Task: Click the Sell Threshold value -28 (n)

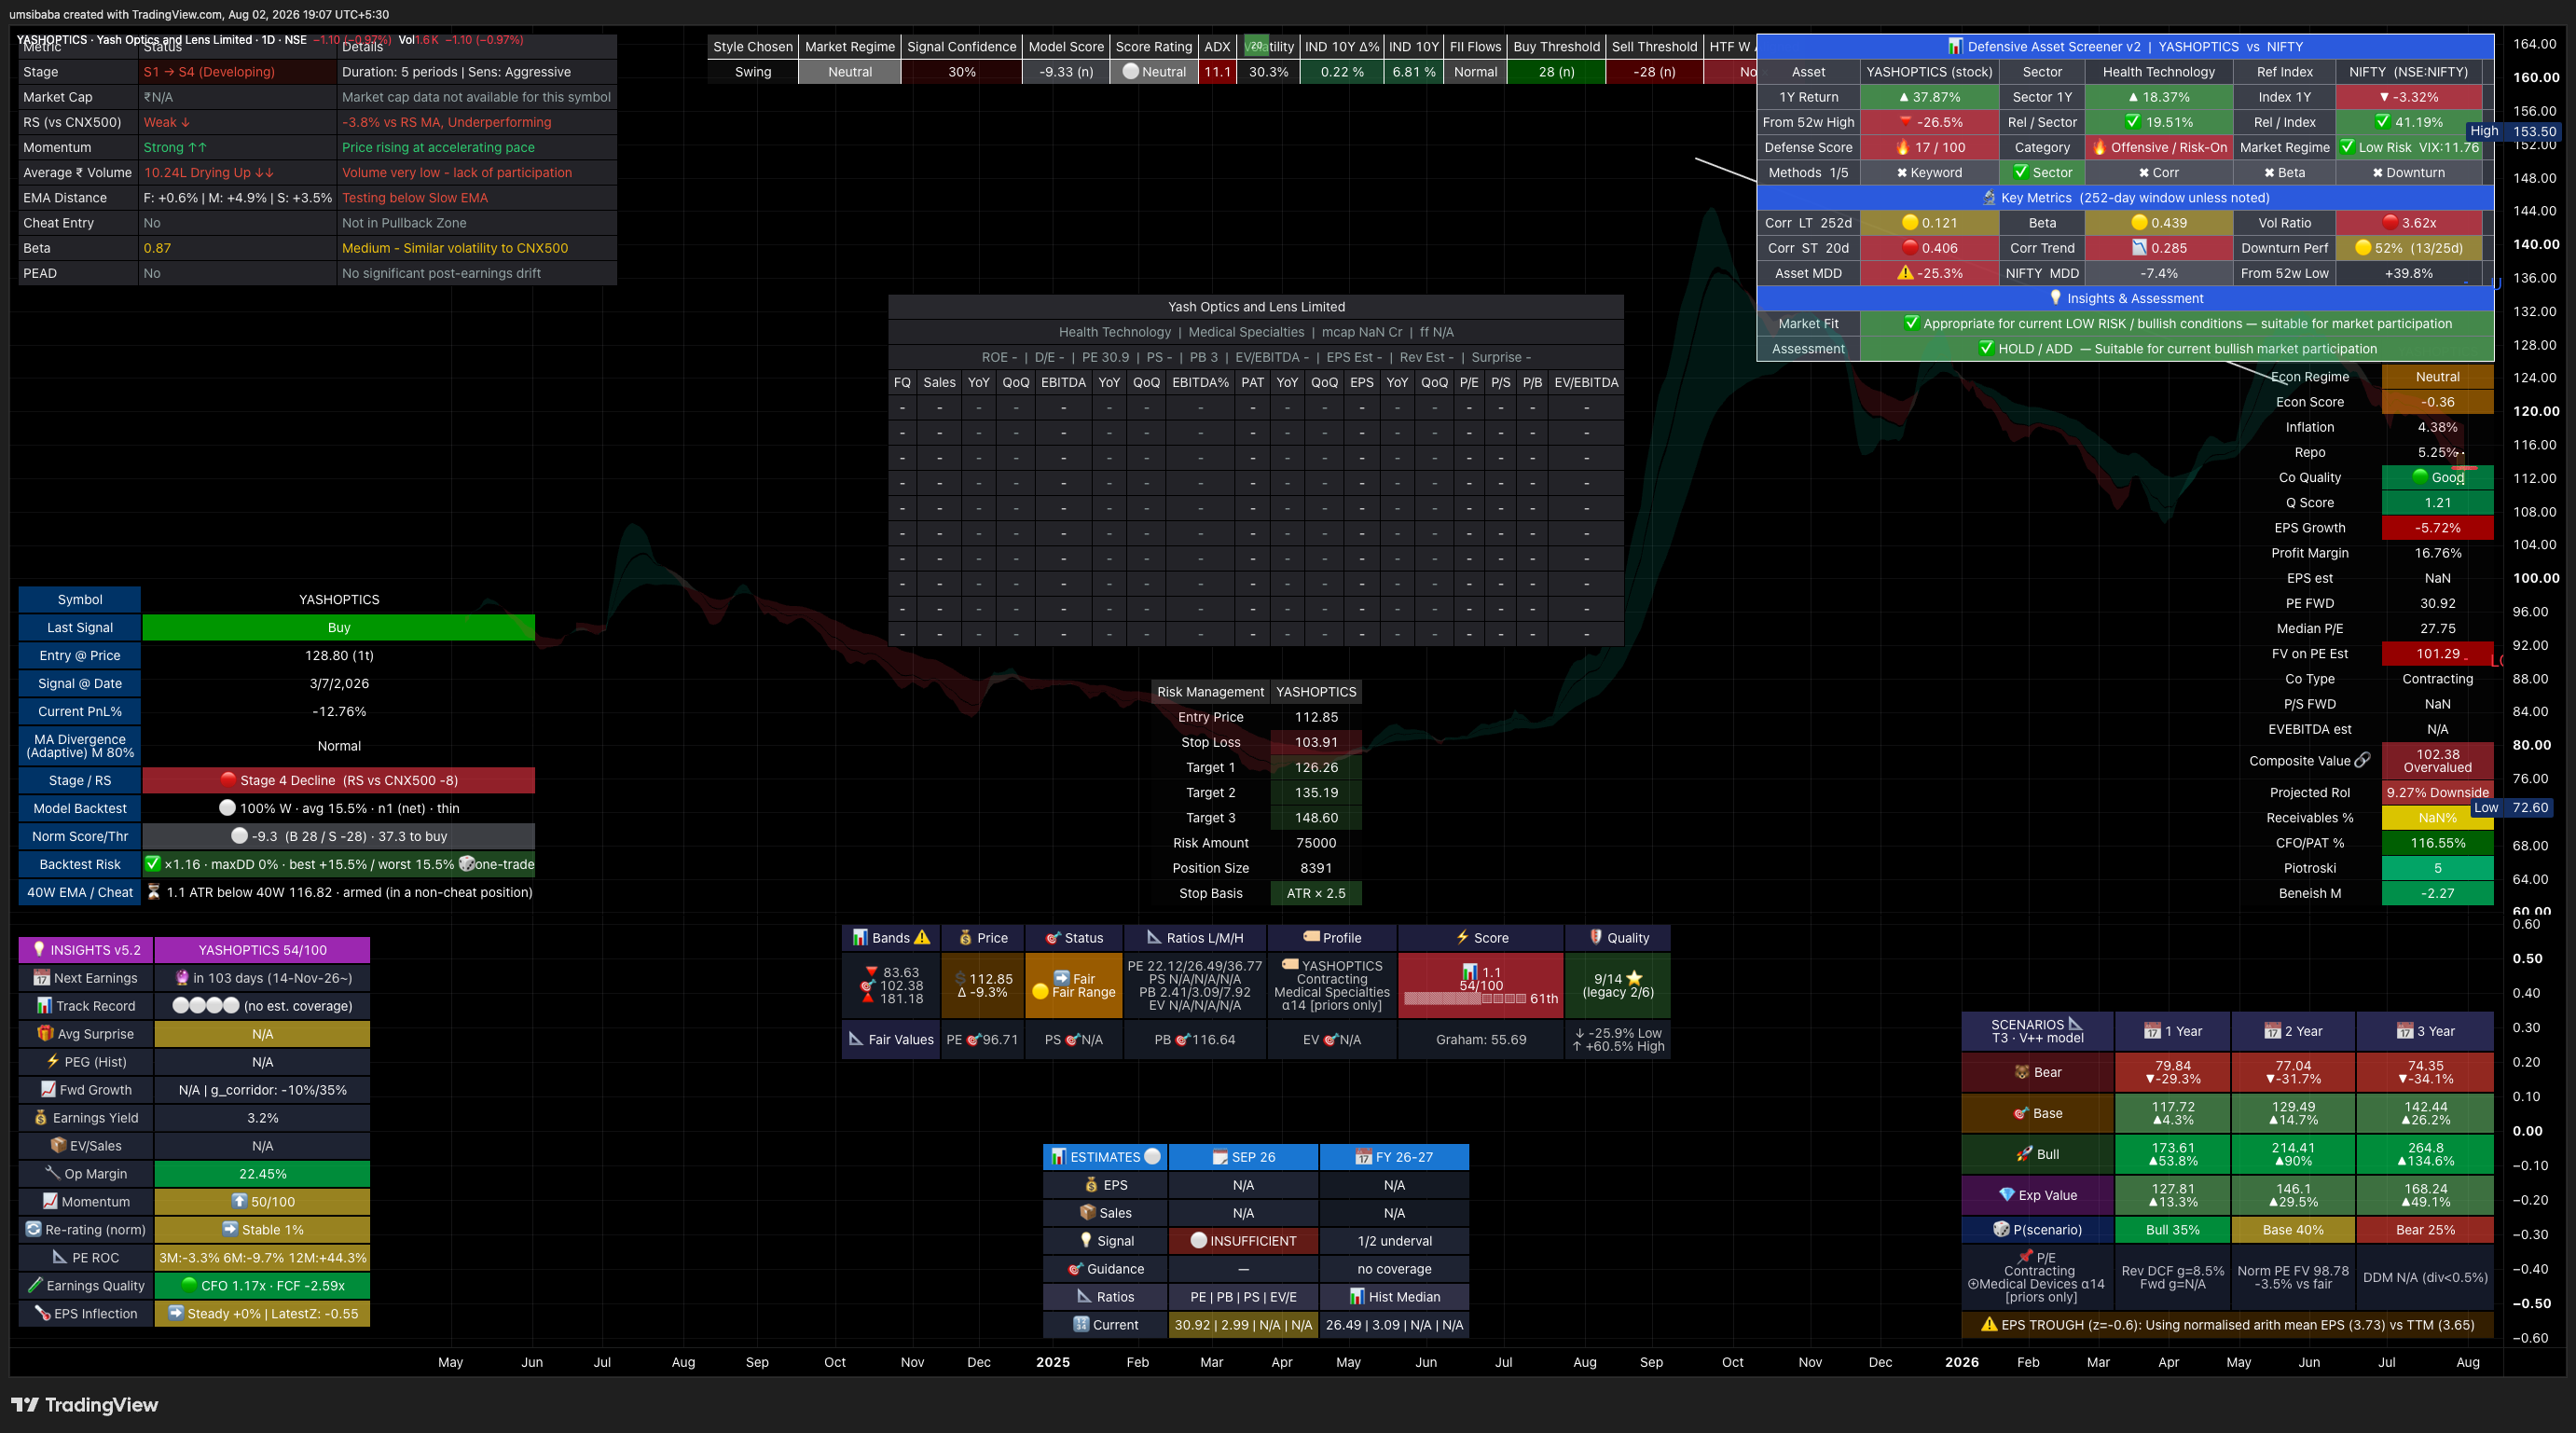Action: click(x=1655, y=72)
